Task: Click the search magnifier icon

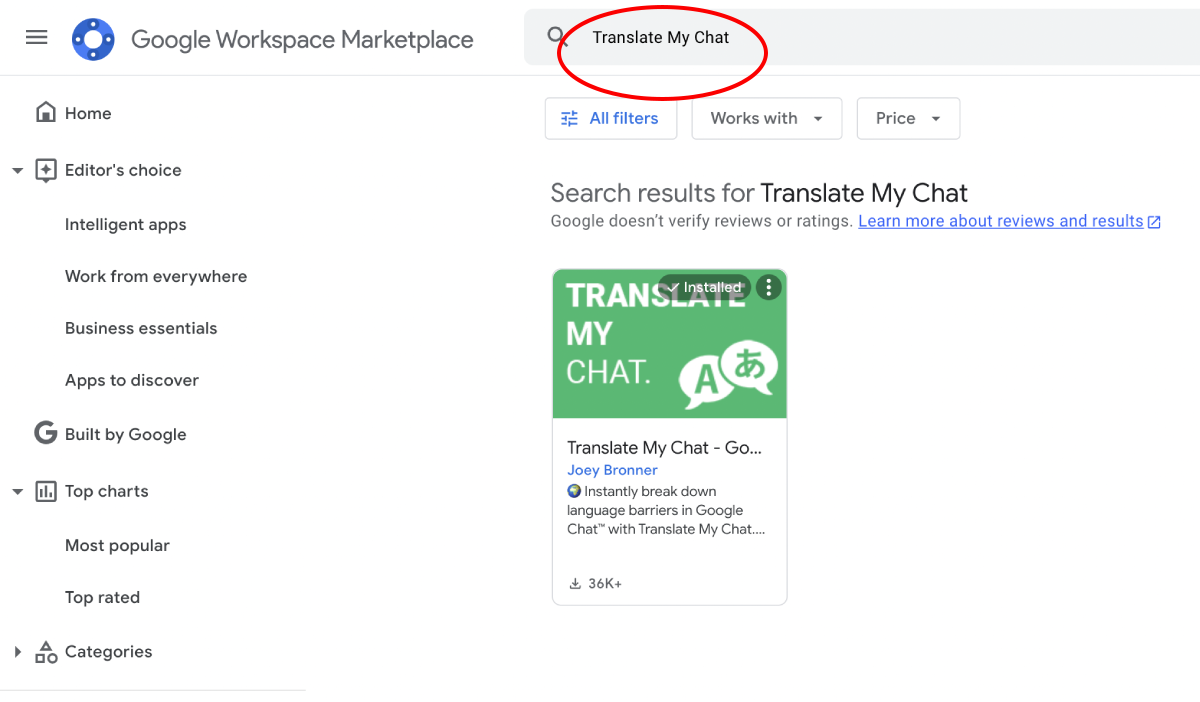Action: [x=557, y=37]
